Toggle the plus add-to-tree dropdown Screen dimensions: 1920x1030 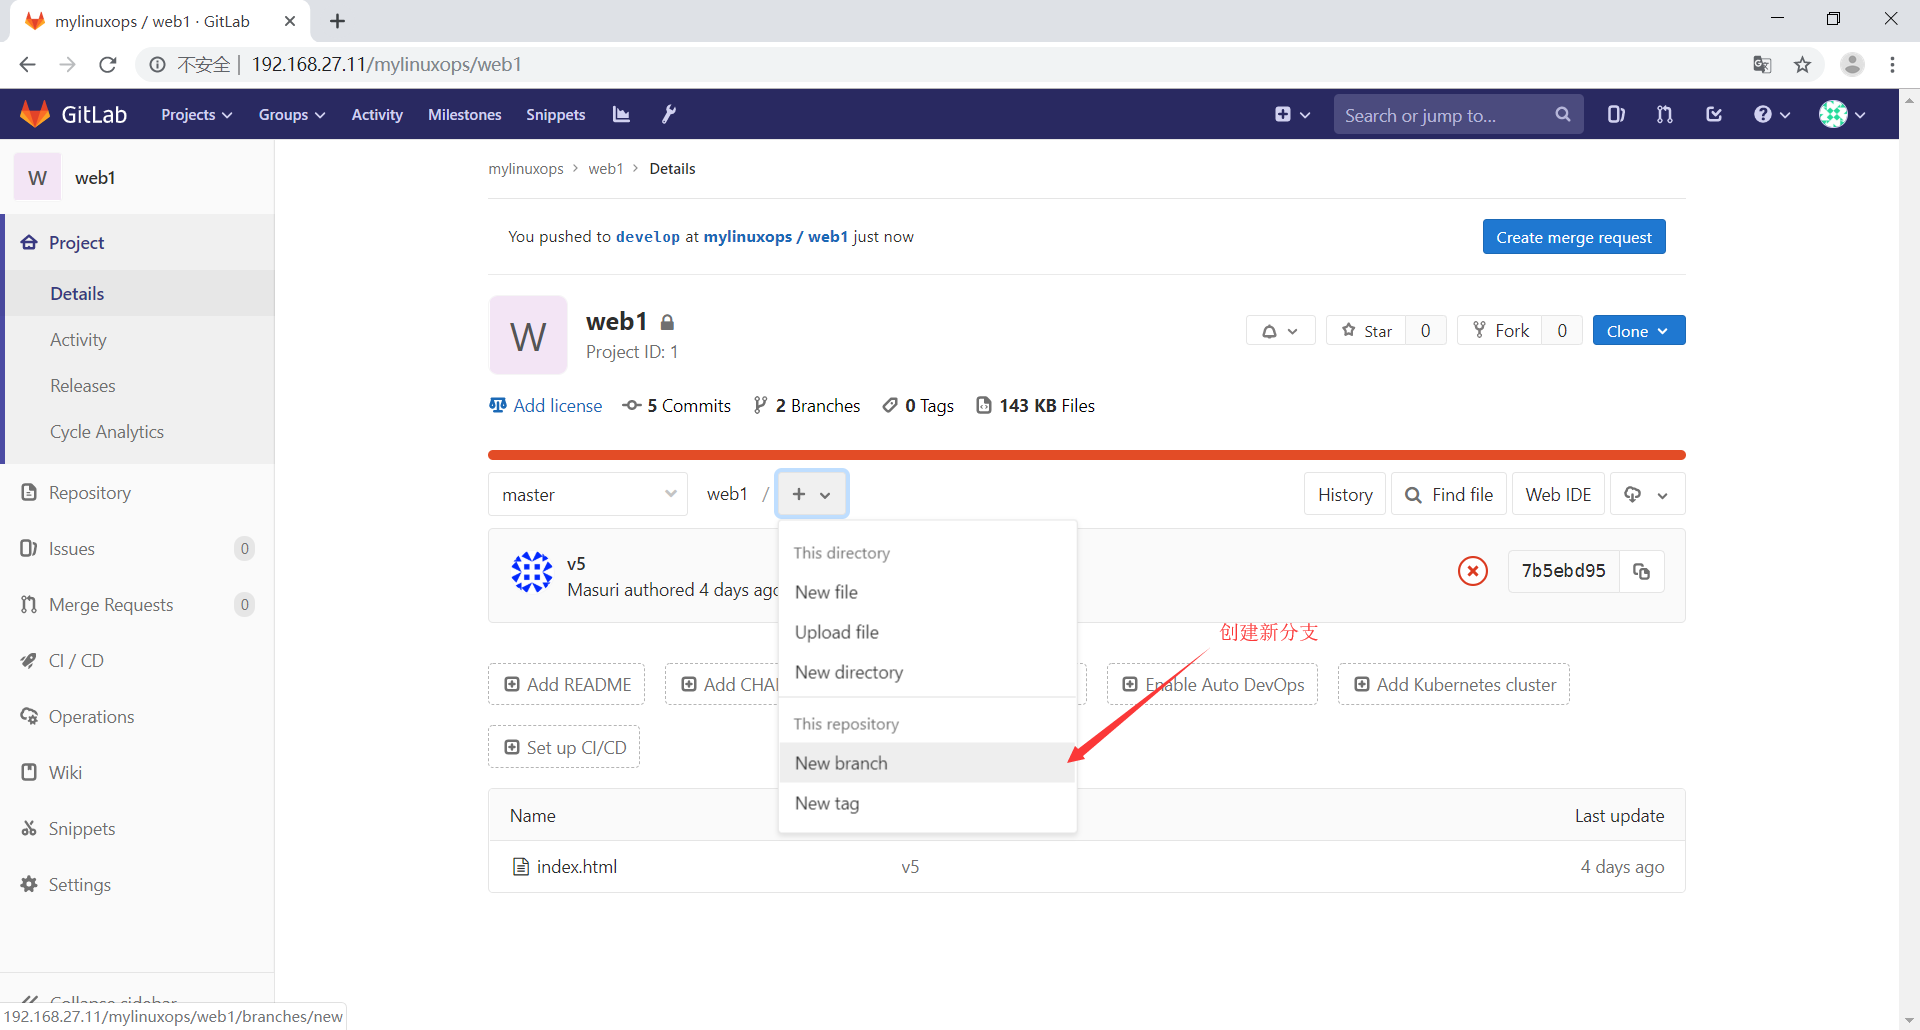[x=812, y=494]
